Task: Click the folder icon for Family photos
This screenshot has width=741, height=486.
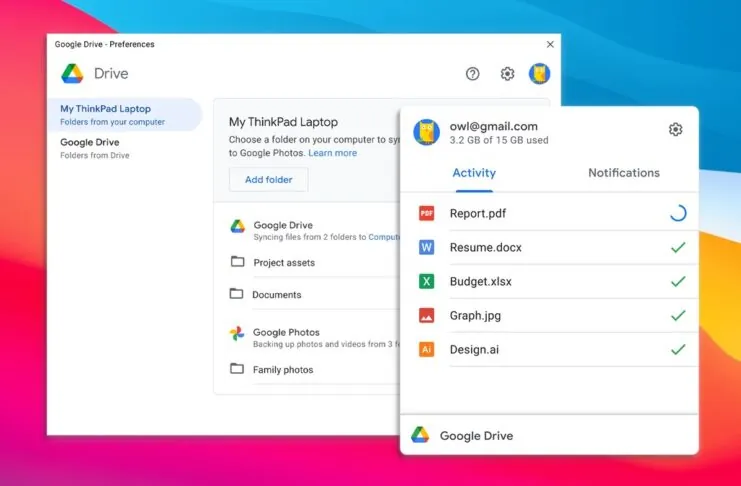Action: [x=237, y=368]
